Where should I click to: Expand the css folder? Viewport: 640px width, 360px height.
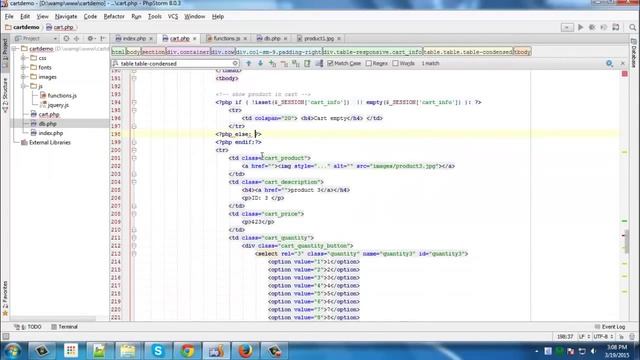(x=24, y=58)
